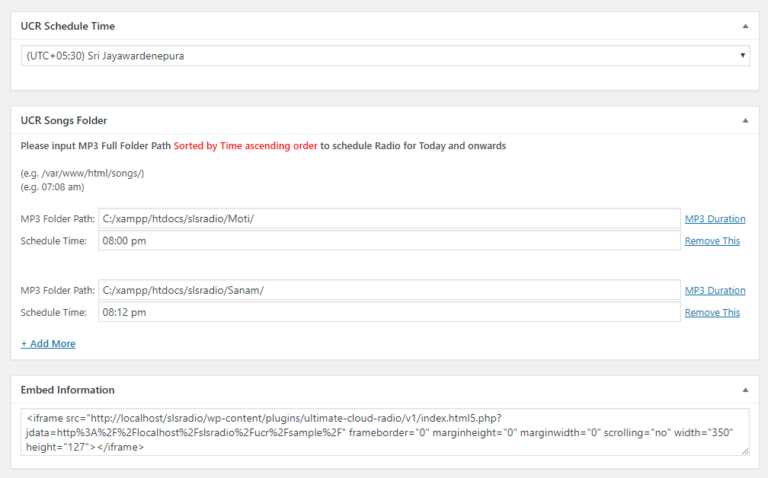
Task: Click the Embed Information panel title
Action: click(68, 389)
